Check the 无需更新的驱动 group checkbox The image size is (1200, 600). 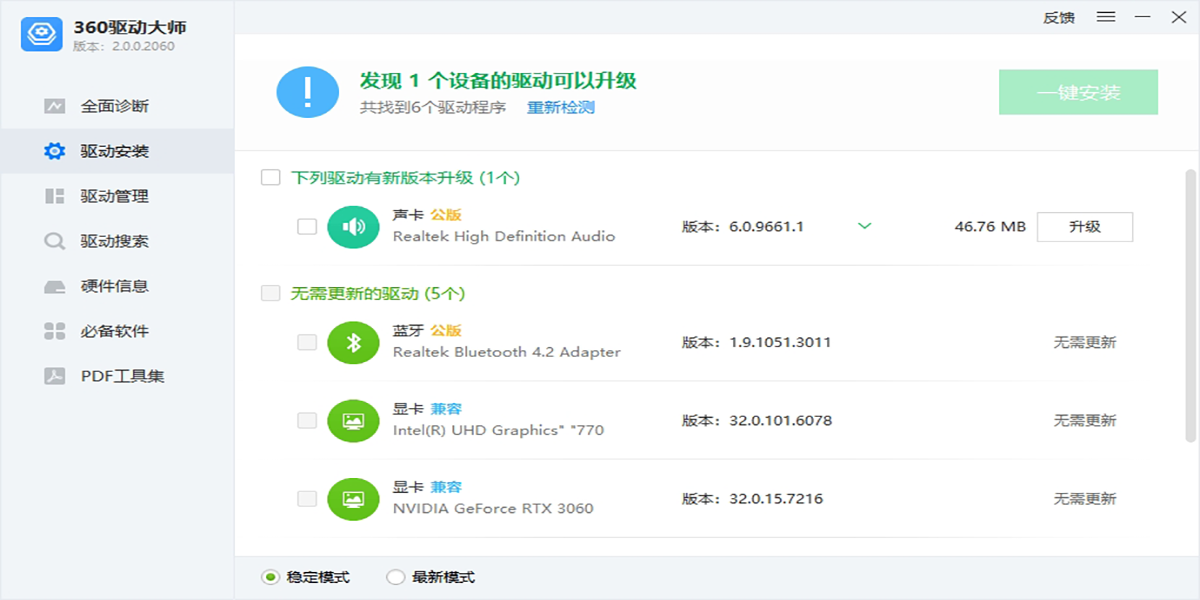click(x=270, y=294)
